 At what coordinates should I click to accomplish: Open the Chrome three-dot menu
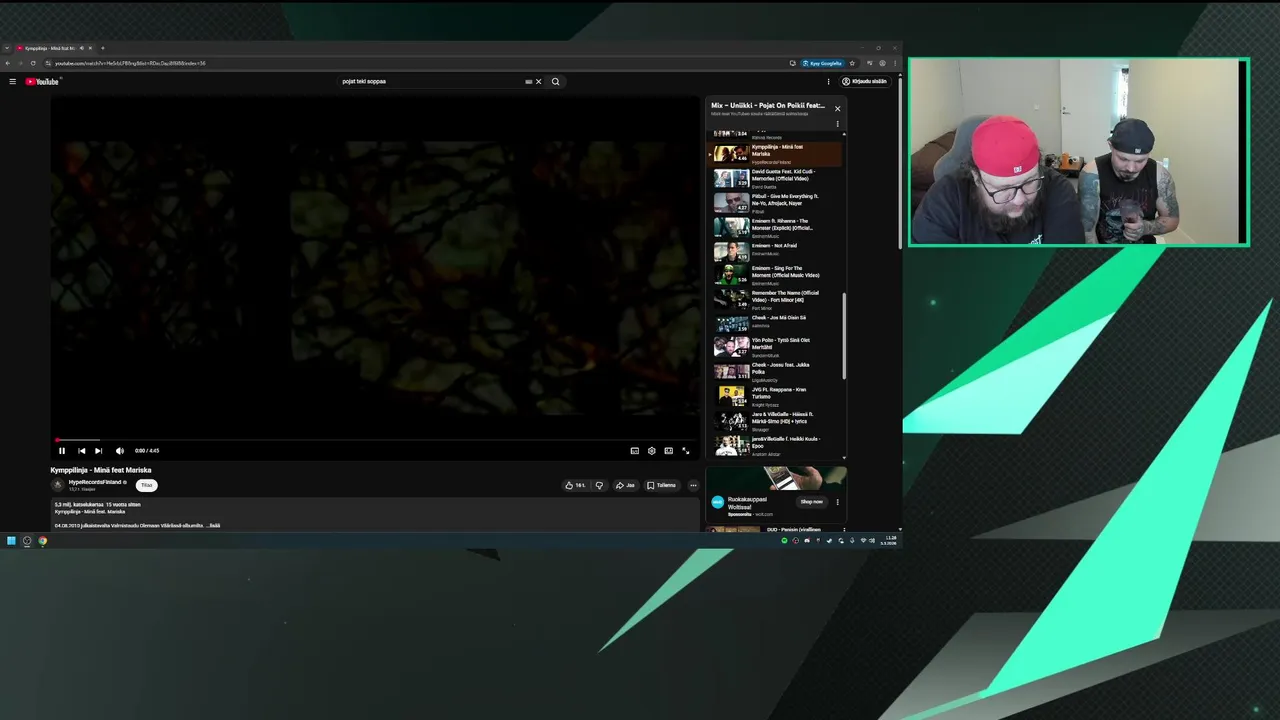(x=895, y=63)
